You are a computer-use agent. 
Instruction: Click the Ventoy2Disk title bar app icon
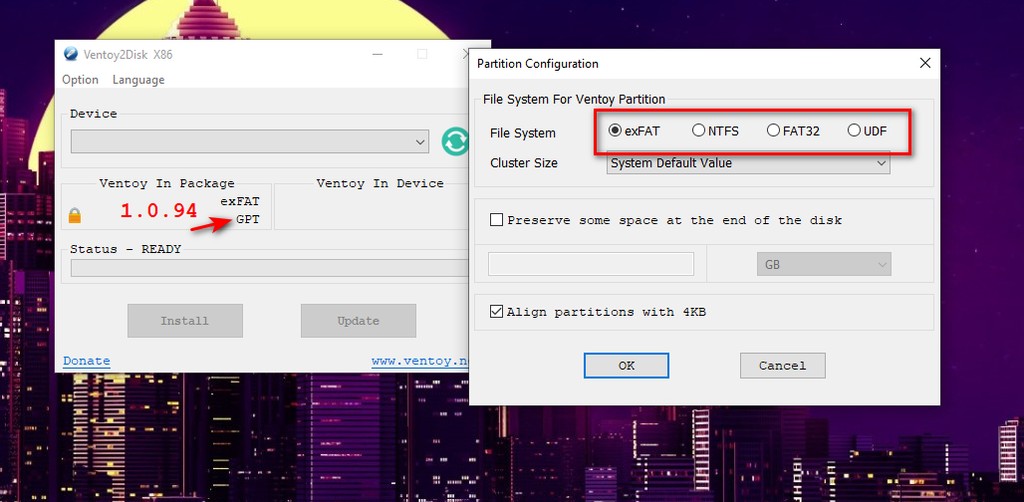[x=71, y=54]
